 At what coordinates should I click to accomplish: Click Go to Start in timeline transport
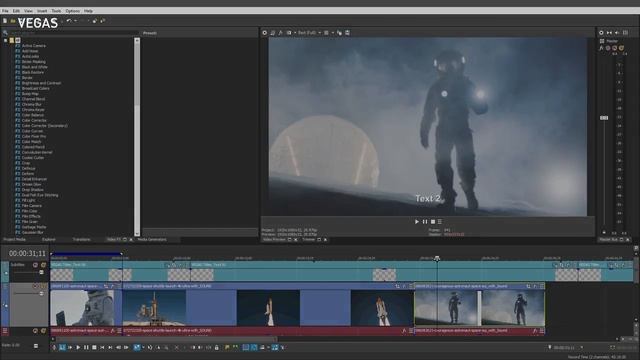(x=102, y=347)
